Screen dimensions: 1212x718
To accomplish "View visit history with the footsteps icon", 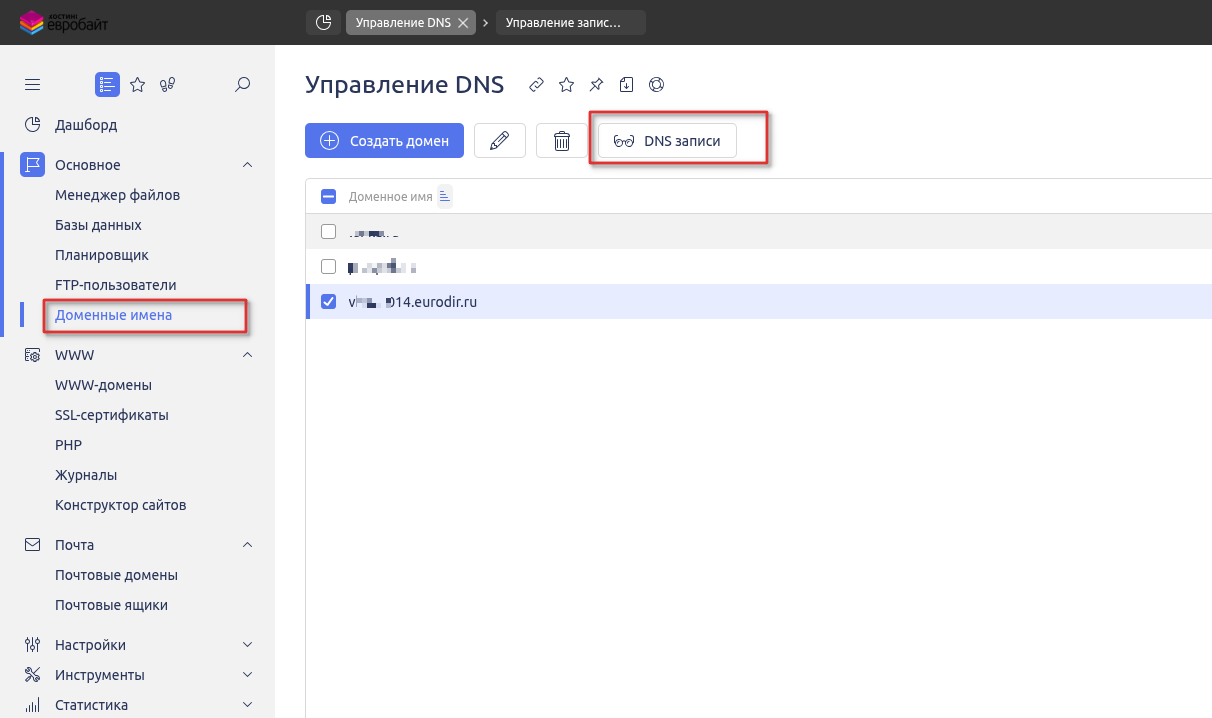I will 167,84.
